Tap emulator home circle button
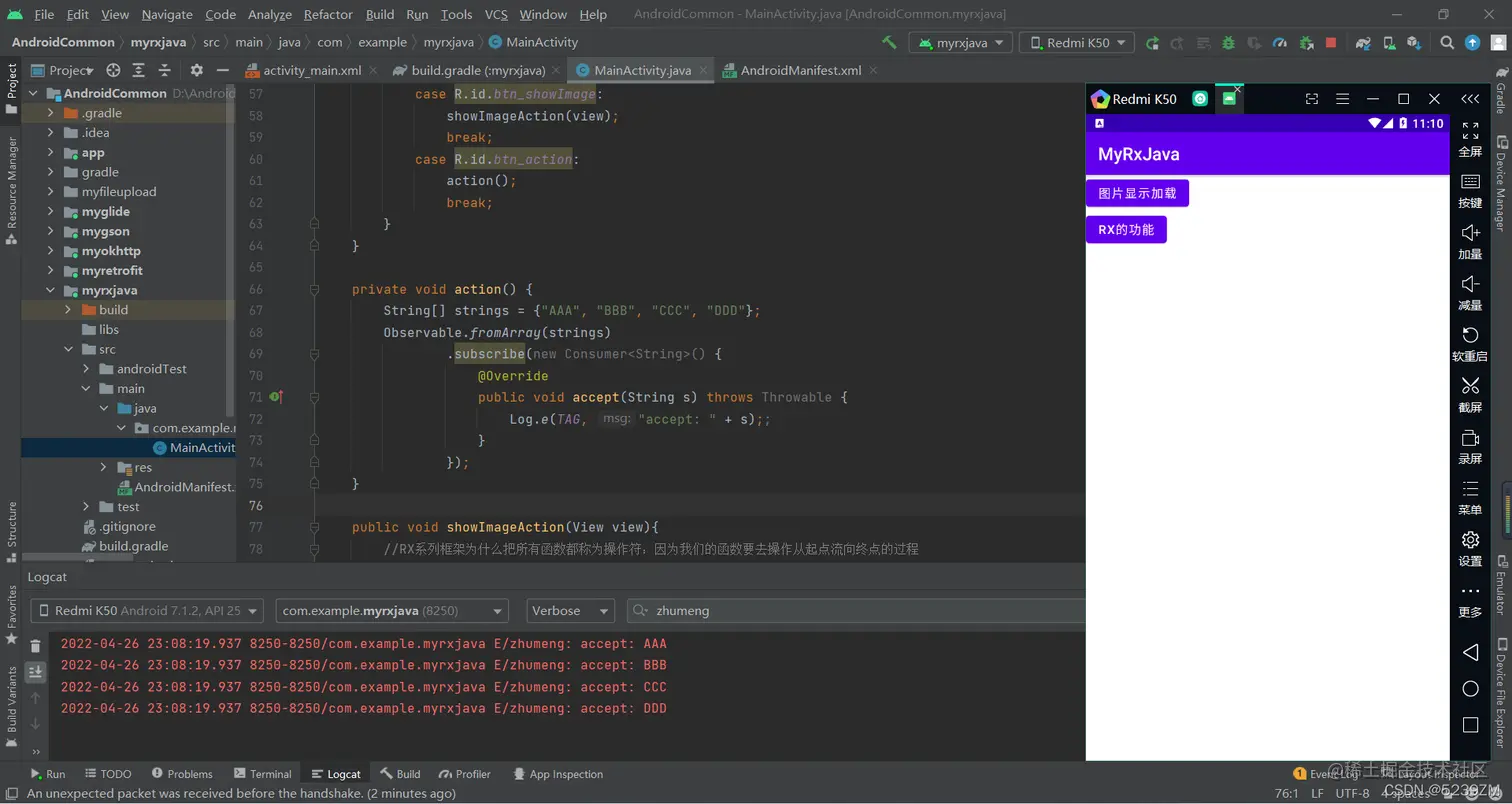This screenshot has width=1512, height=804. (x=1470, y=688)
